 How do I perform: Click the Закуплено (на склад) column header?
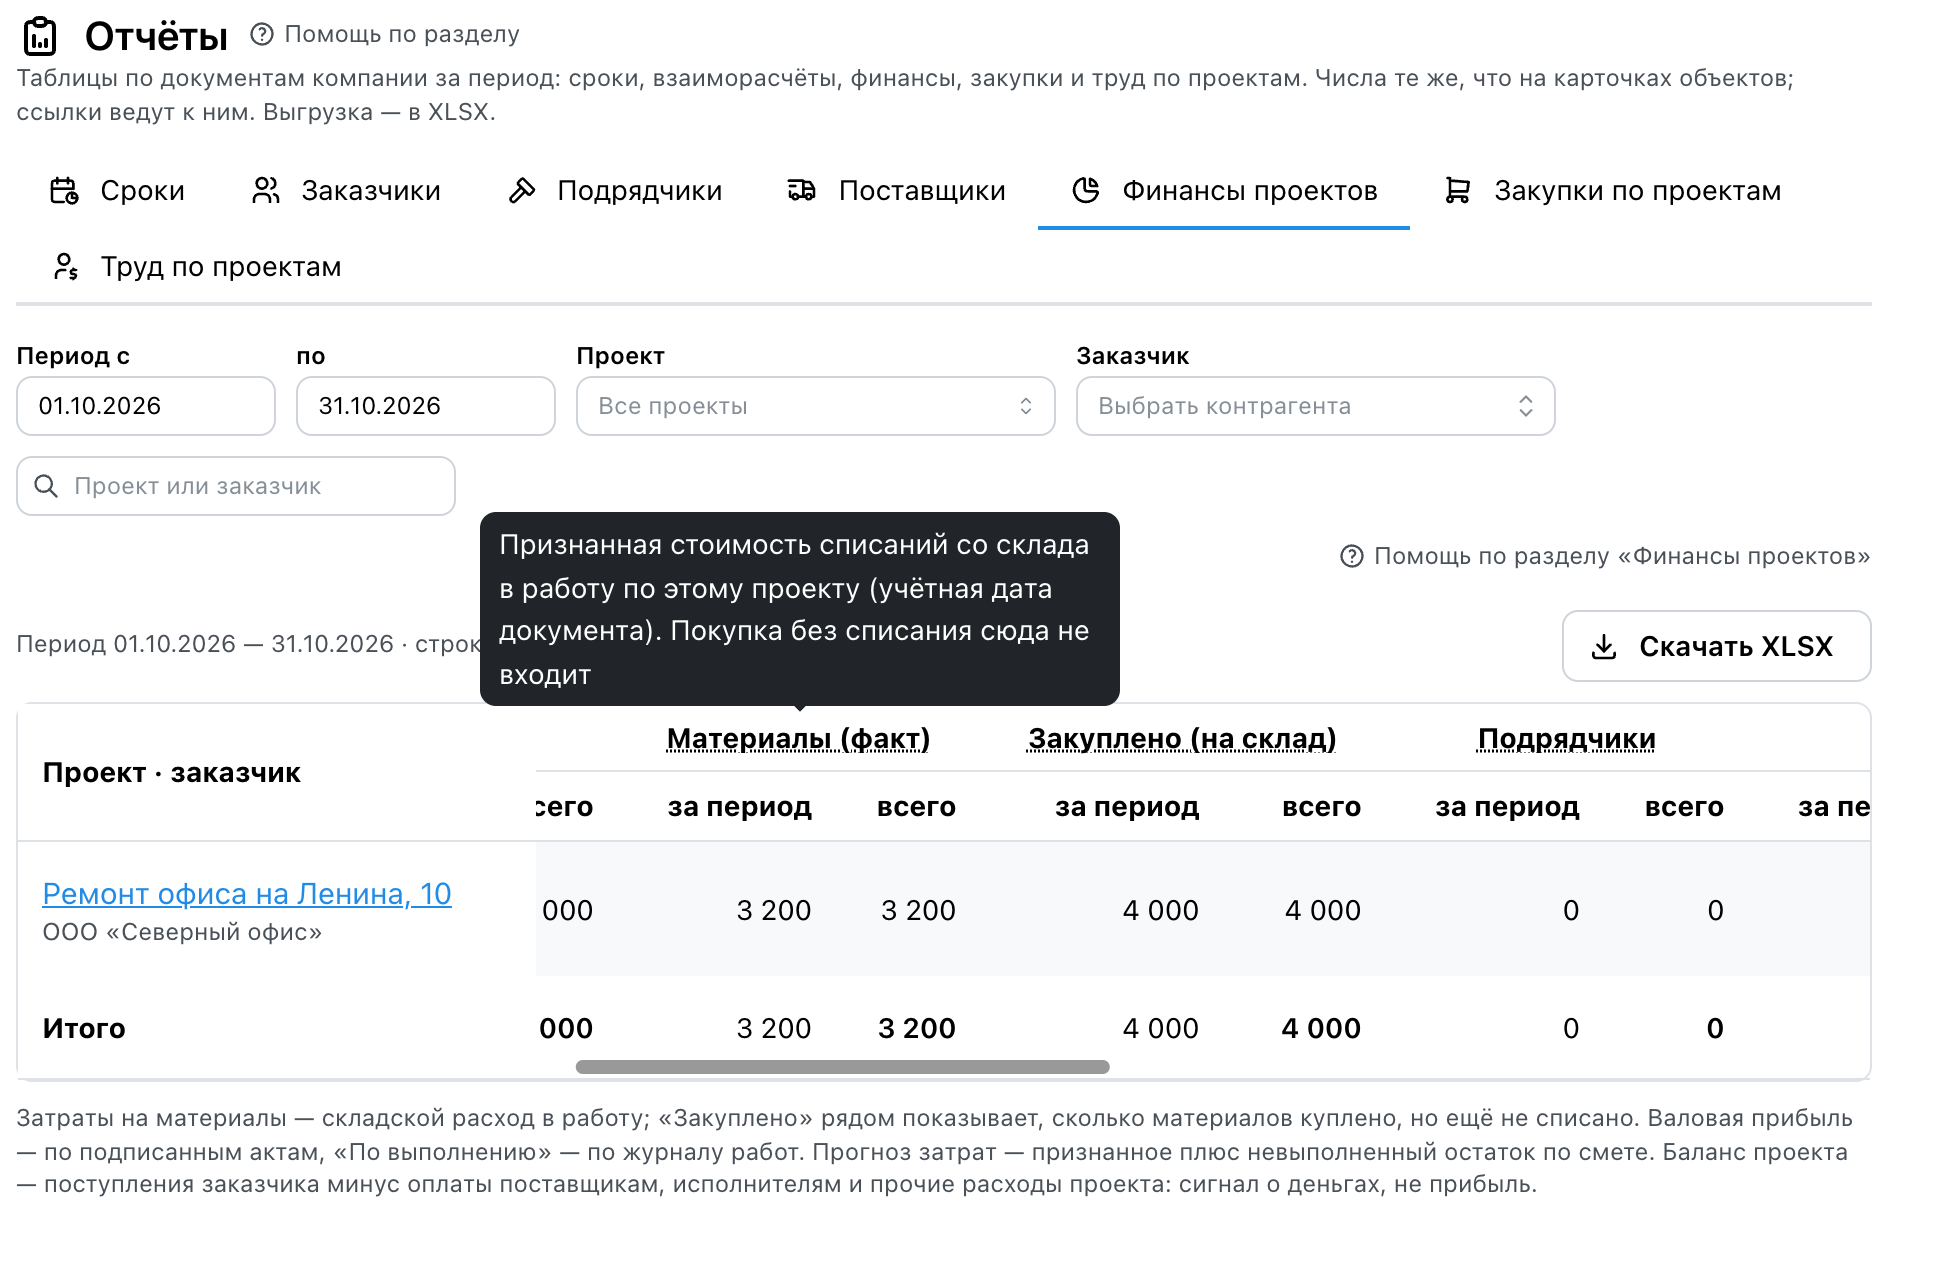1182,738
